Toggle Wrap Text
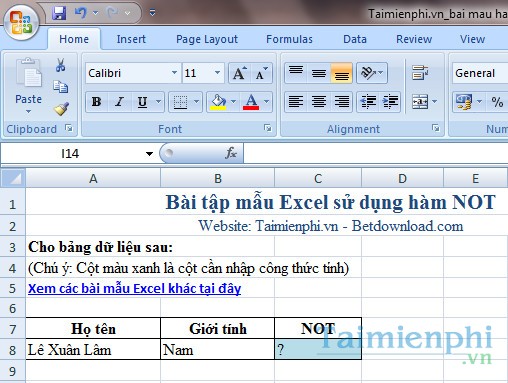The image size is (508, 383). coord(420,73)
